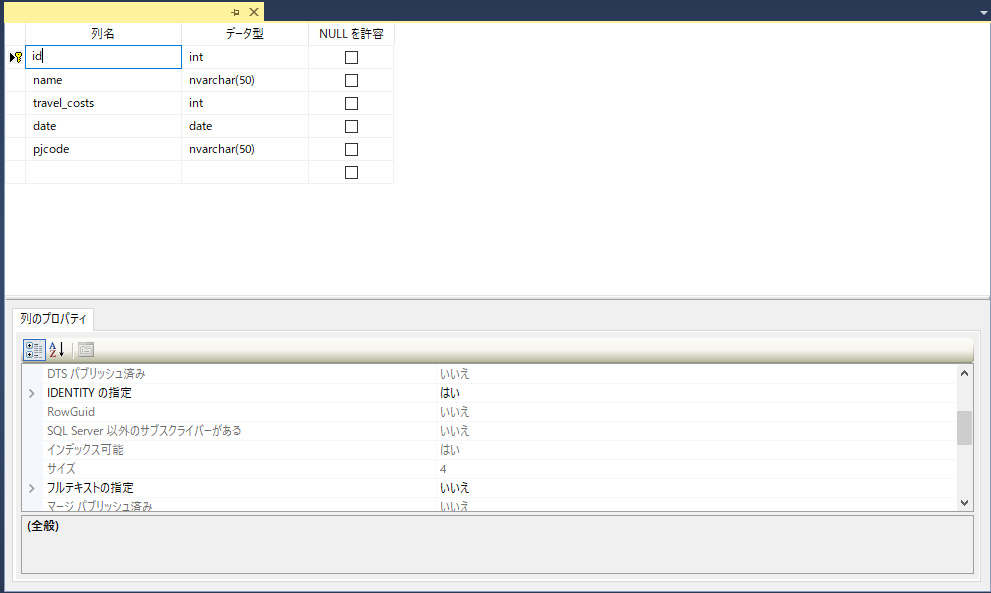Screen dimensions: 991x593
Task: Click nvarchar(50) data type of name row
Action: pos(245,80)
